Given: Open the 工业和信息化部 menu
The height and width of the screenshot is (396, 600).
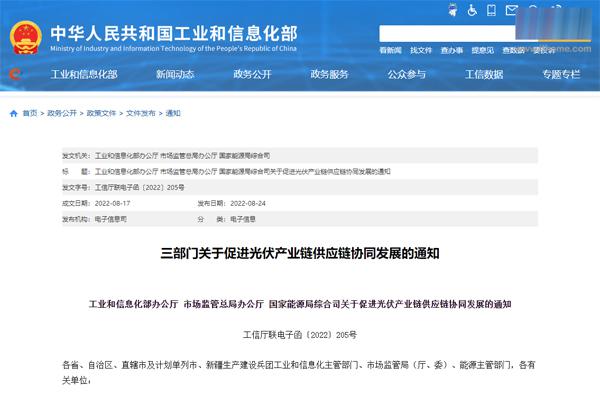Looking at the screenshot, I should pyautogui.click(x=84, y=74).
